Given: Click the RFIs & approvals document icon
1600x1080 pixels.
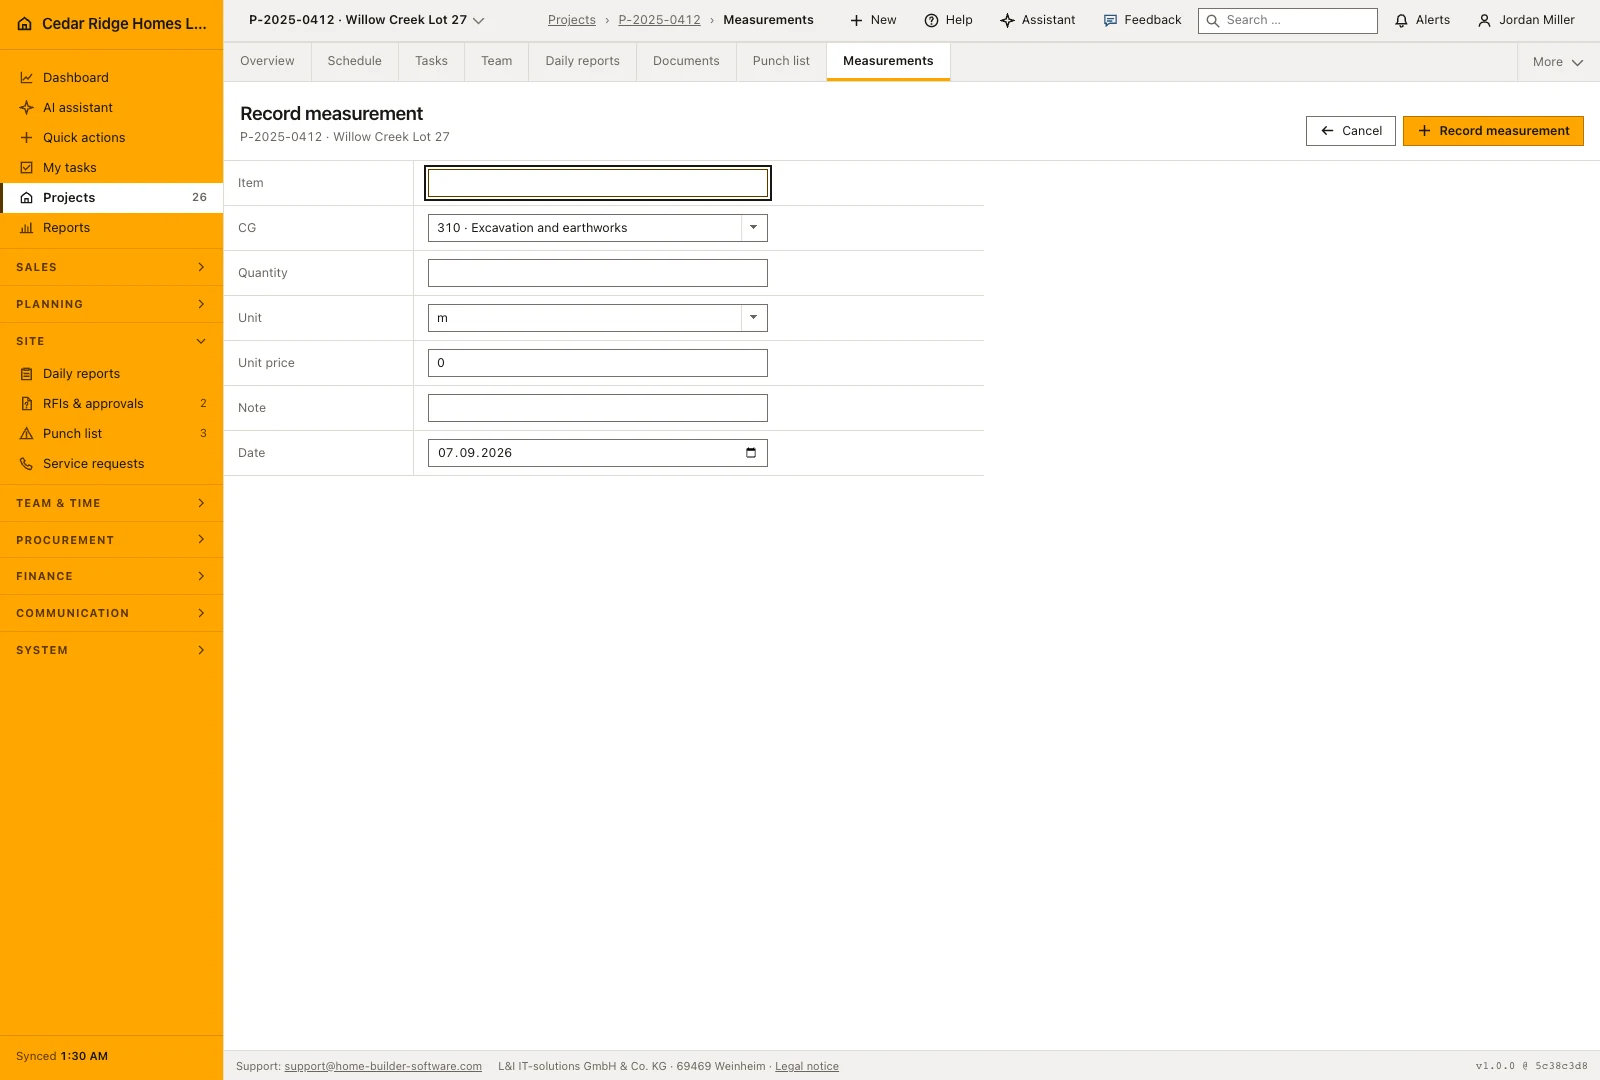Looking at the screenshot, I should pyautogui.click(x=27, y=404).
